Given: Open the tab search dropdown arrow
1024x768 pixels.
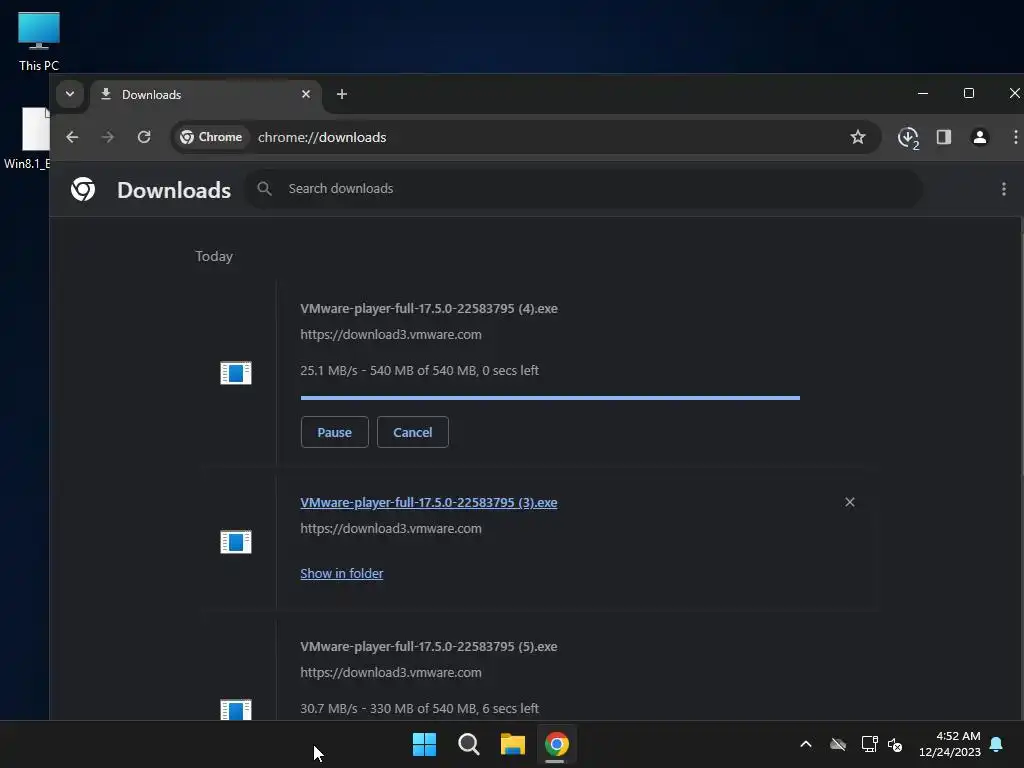Looking at the screenshot, I should [x=69, y=94].
